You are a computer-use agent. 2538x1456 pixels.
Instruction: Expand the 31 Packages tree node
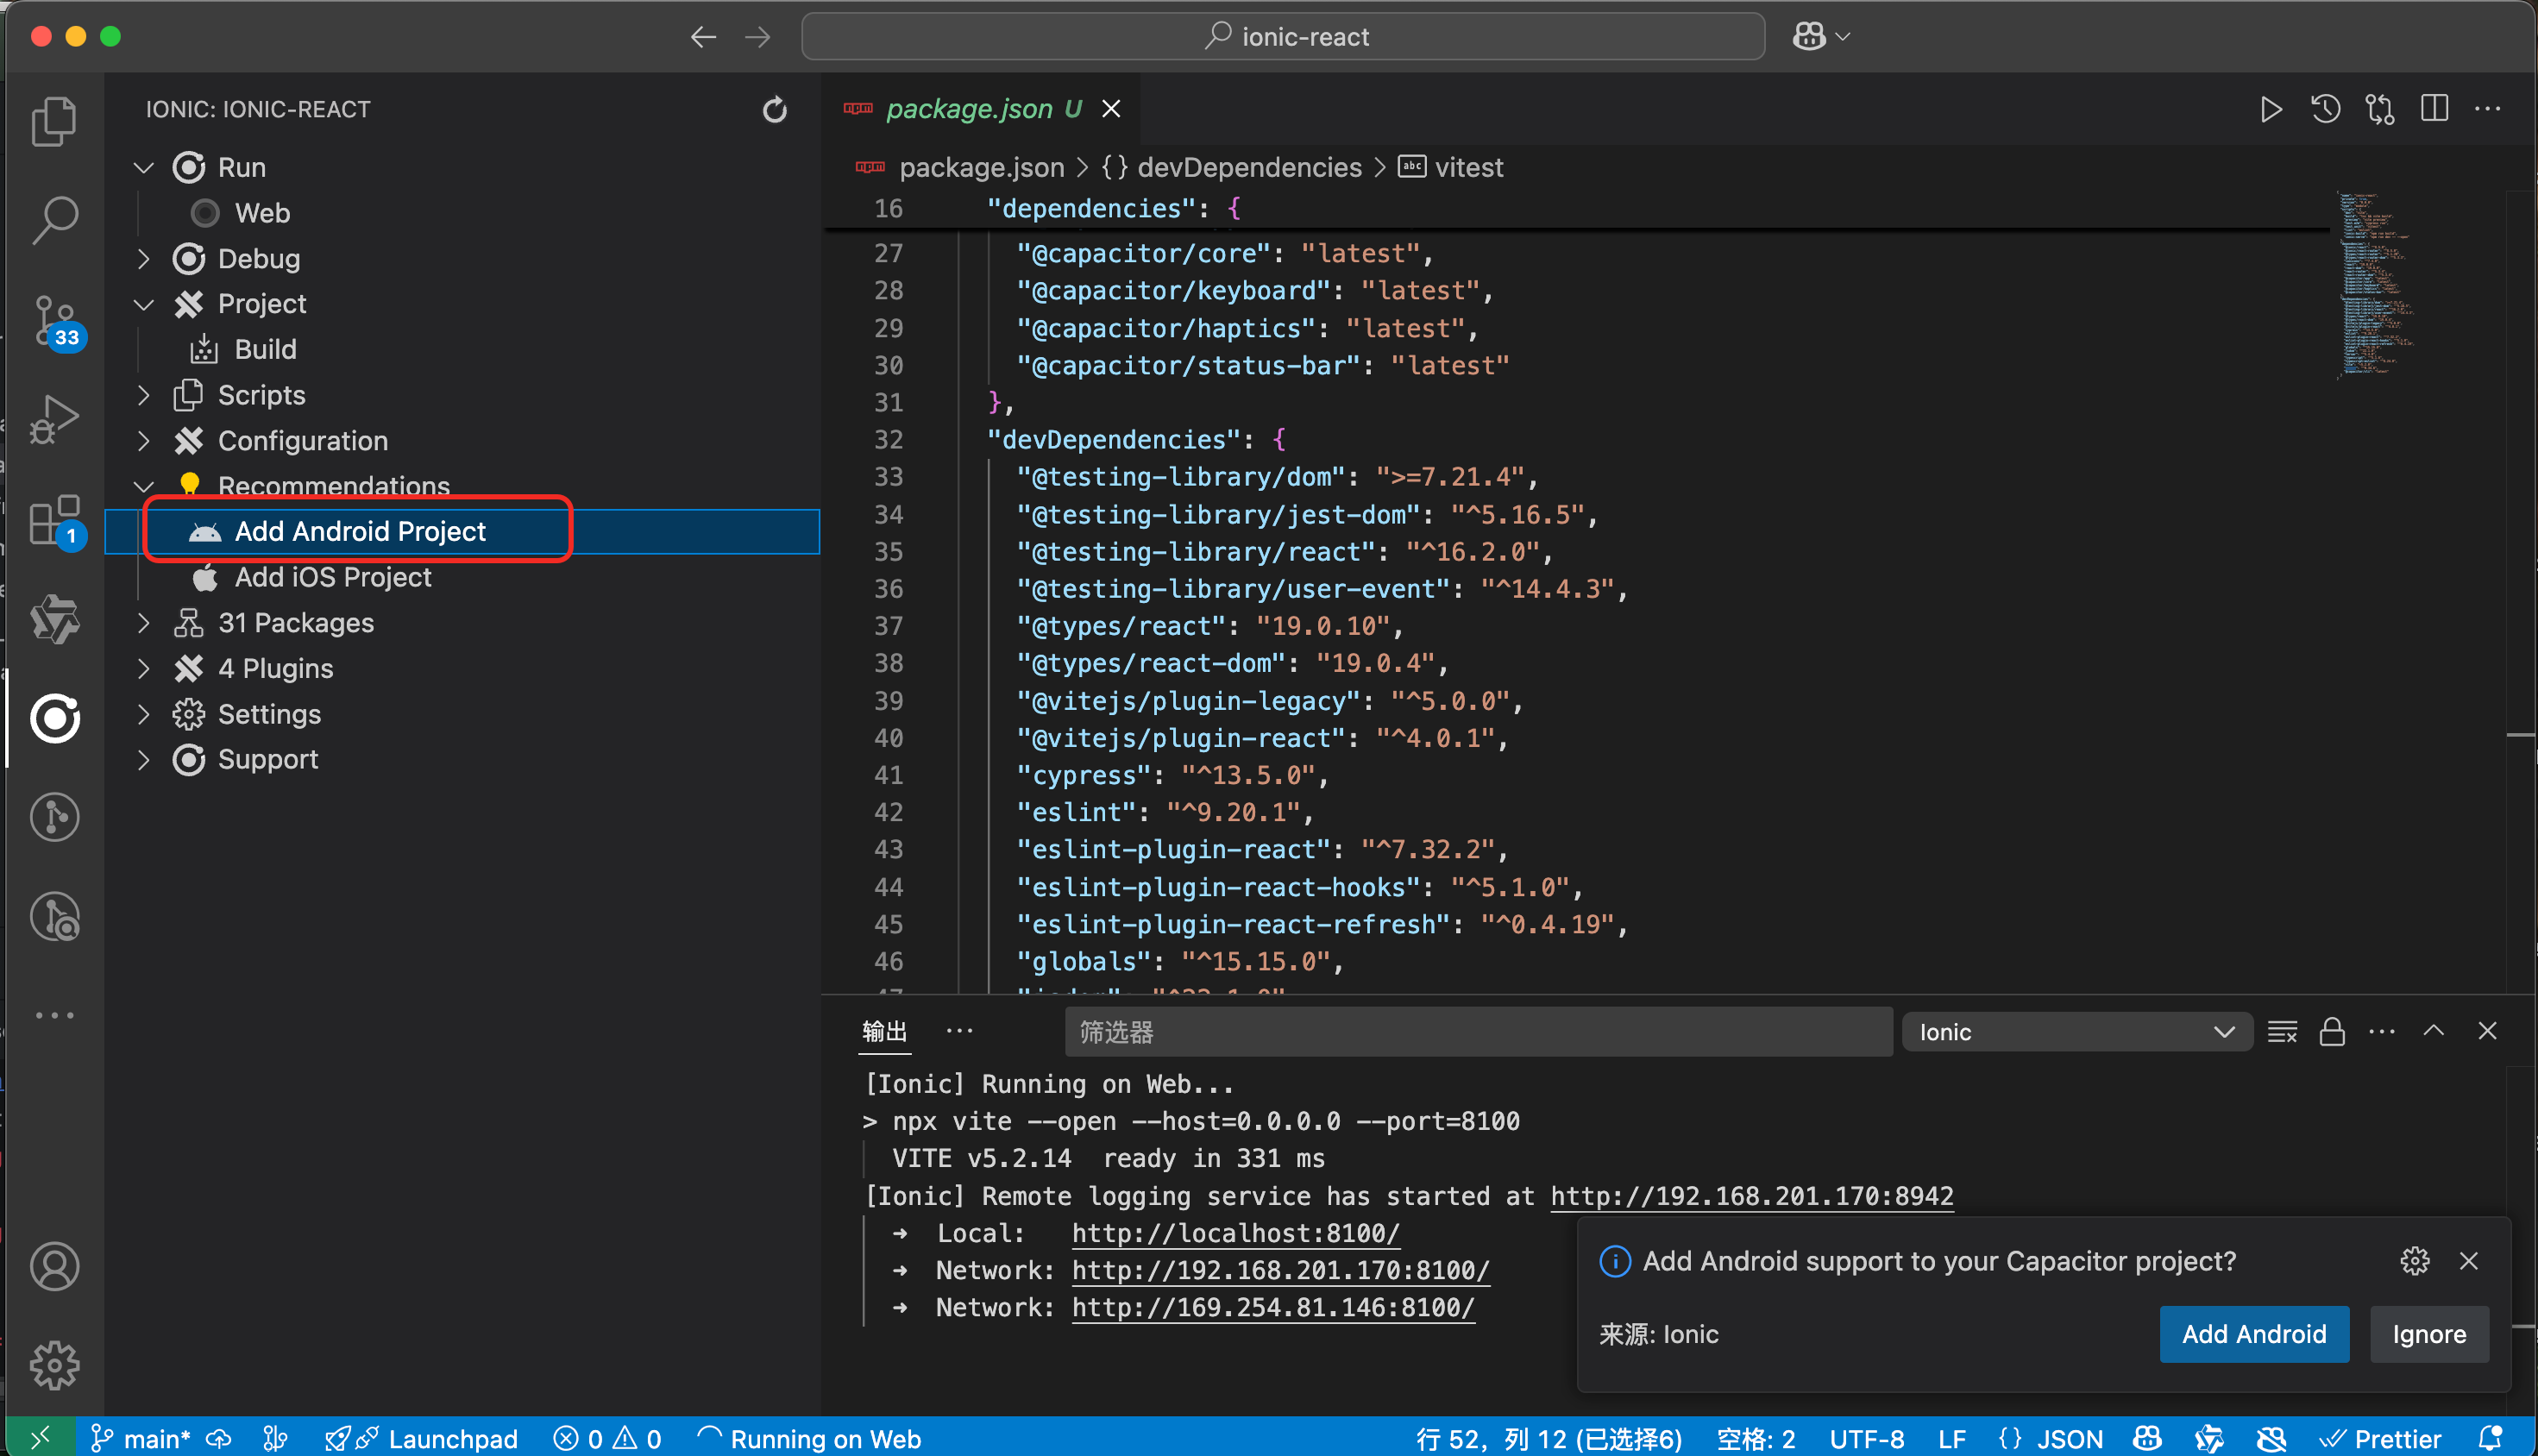point(144,623)
